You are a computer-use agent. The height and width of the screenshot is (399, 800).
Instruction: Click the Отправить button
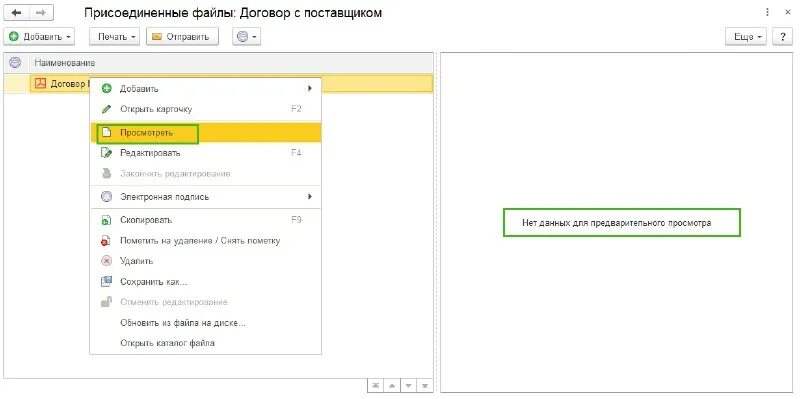click(x=182, y=37)
